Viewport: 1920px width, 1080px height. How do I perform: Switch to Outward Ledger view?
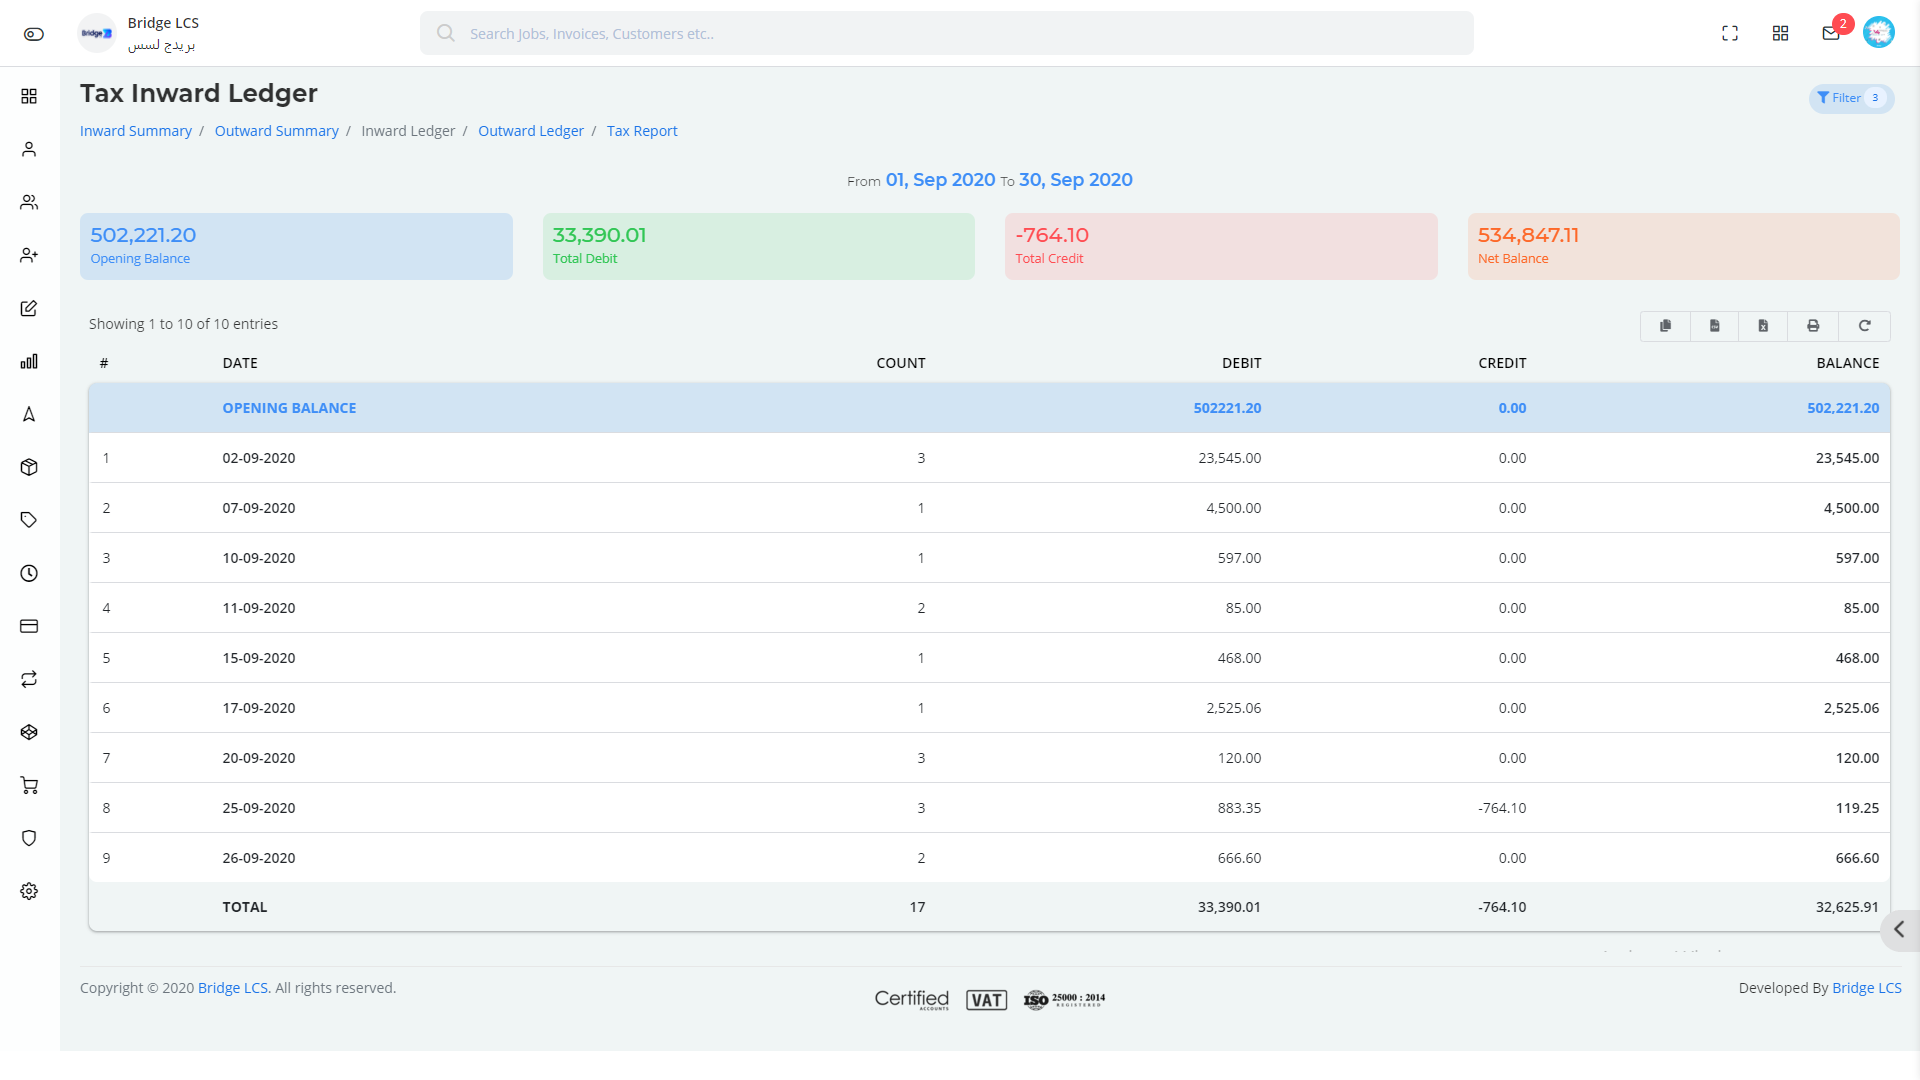(531, 131)
